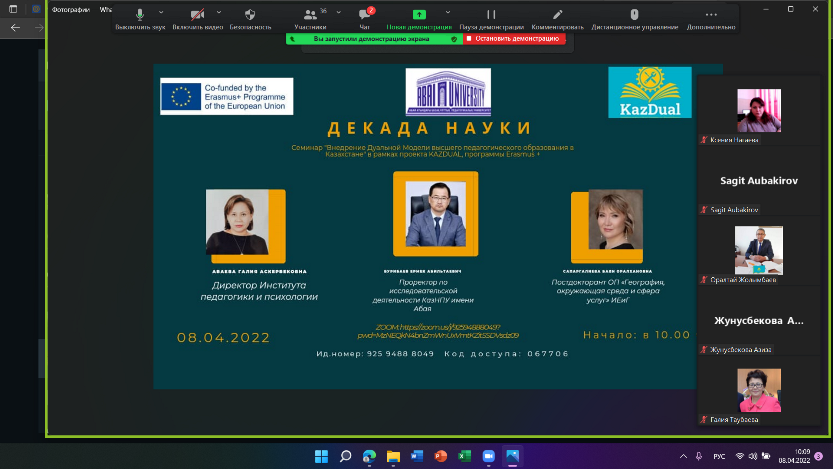The image size is (833, 469).
Task: Open Remote control options
Action: [x=634, y=16]
